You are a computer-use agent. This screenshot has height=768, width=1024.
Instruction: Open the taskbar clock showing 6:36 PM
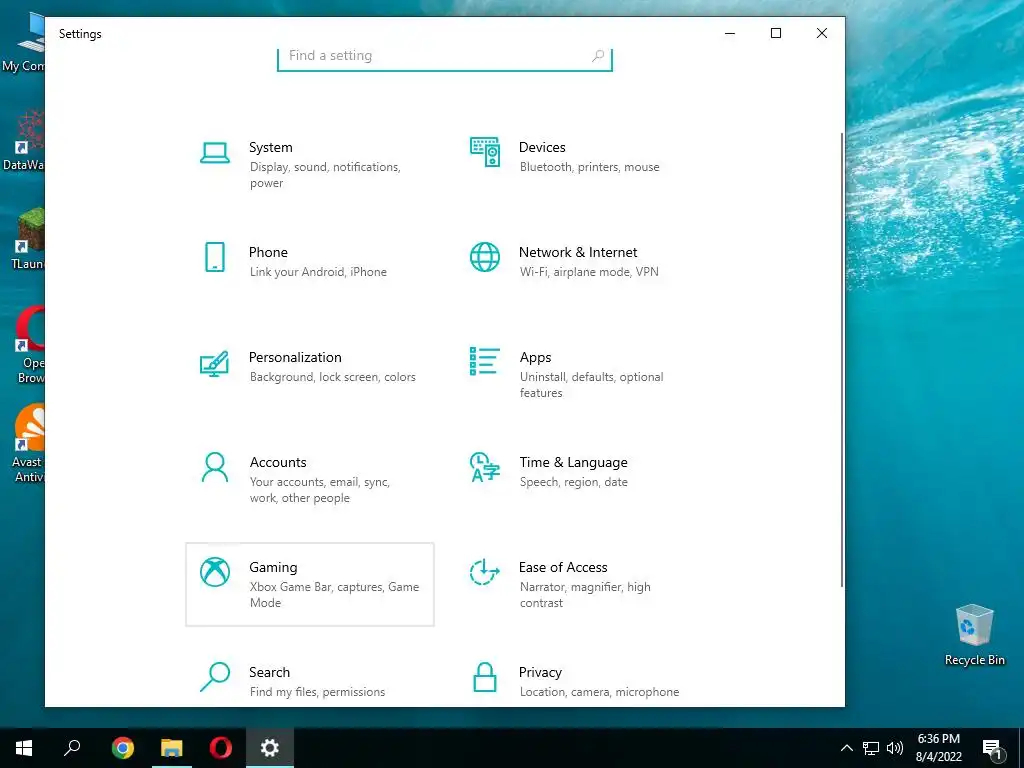coord(938,748)
